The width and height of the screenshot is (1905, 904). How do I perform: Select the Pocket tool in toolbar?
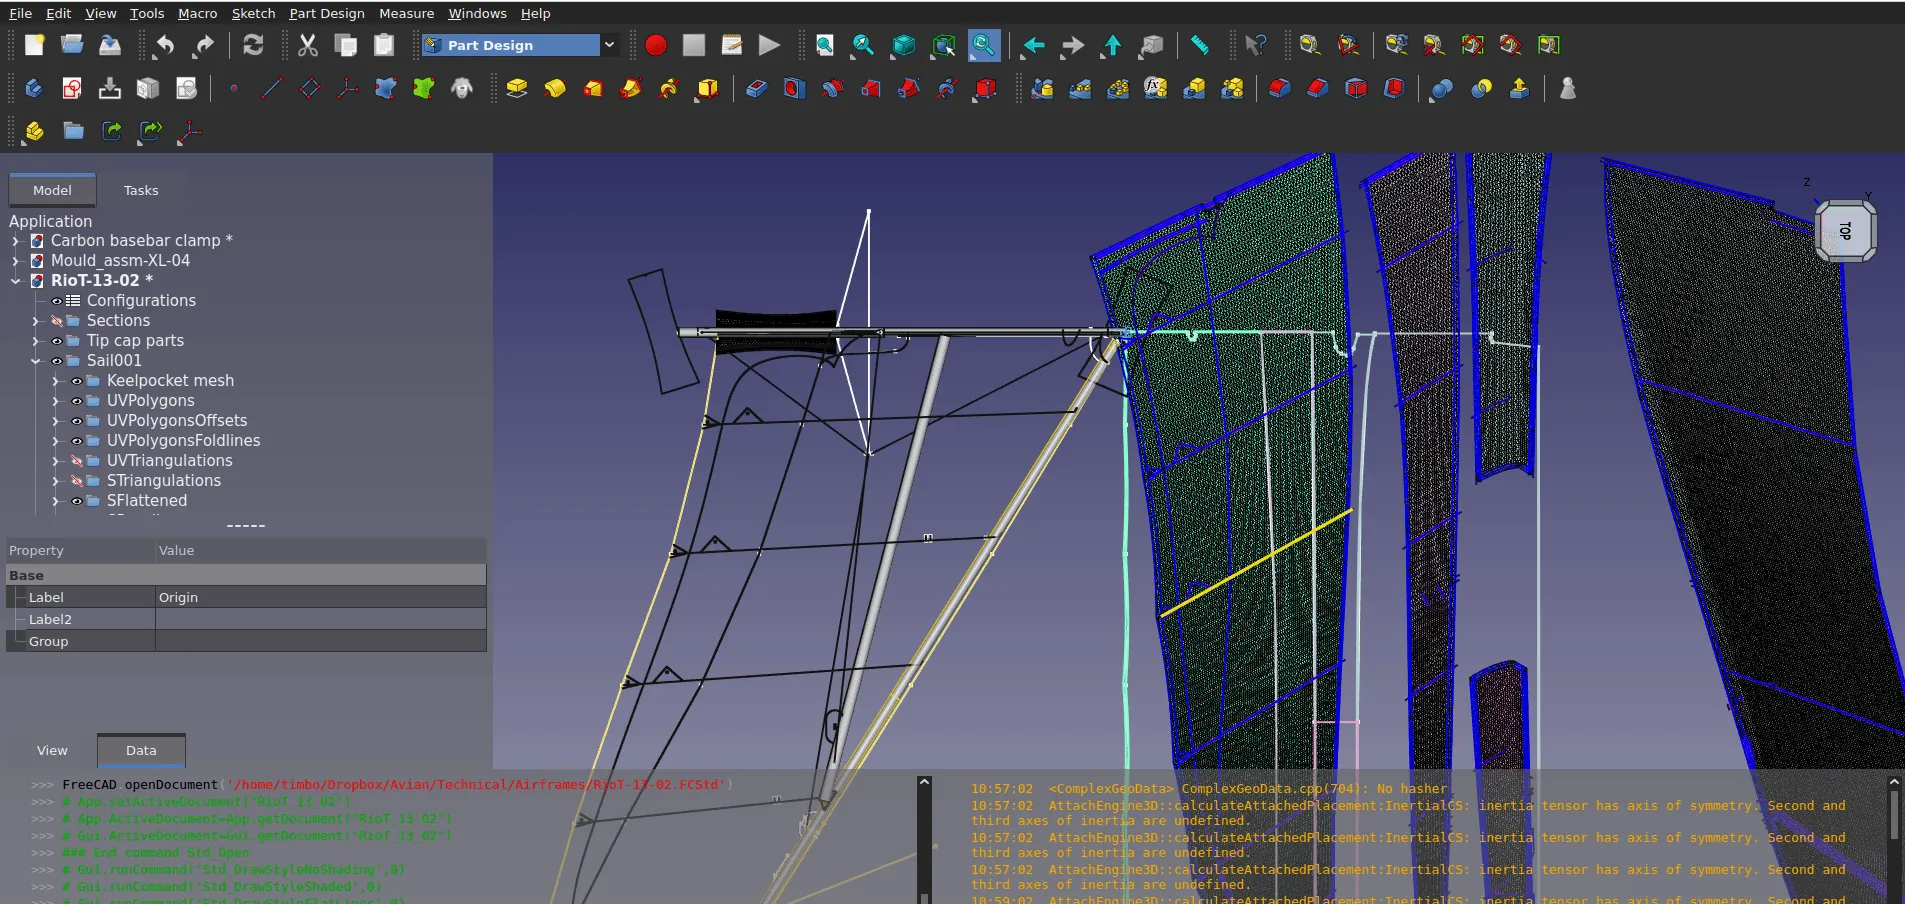tap(756, 89)
